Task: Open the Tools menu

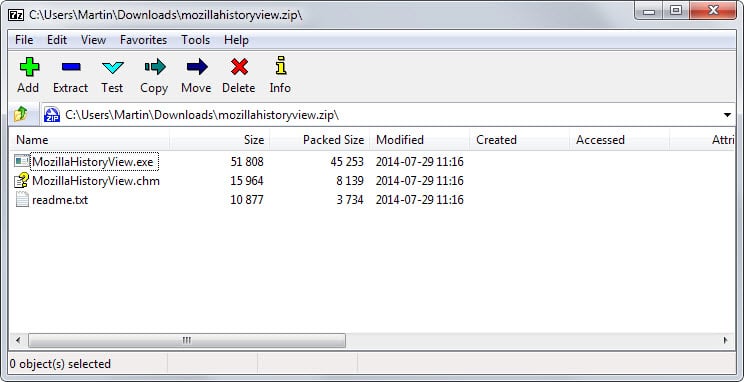Action: tap(195, 40)
